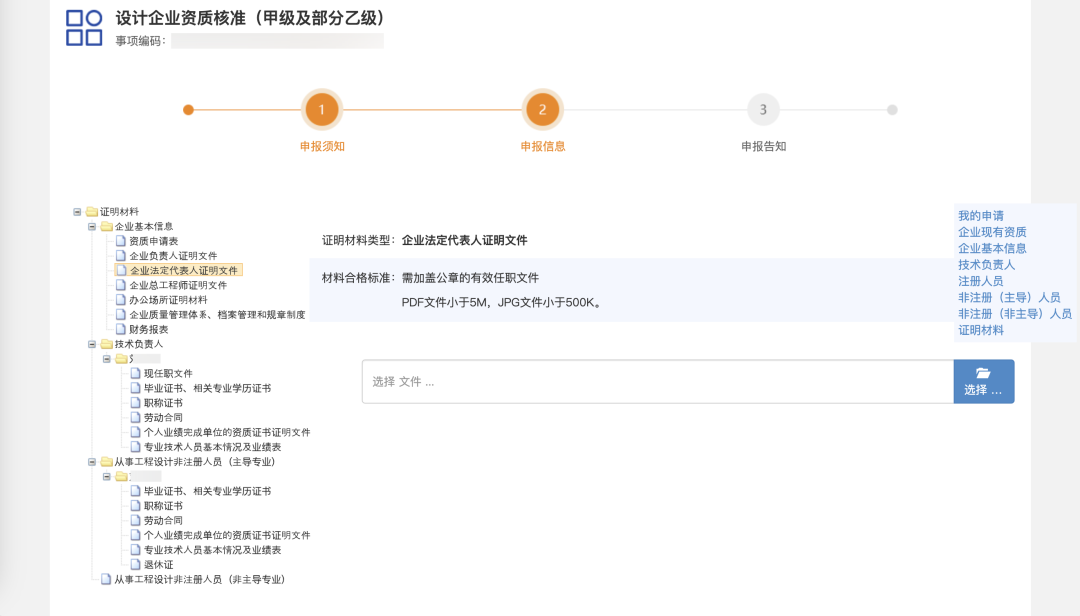This screenshot has height=616, width=1080.
Task: Click the document icon beside 企业负责人证明文件
Action: pos(120,255)
